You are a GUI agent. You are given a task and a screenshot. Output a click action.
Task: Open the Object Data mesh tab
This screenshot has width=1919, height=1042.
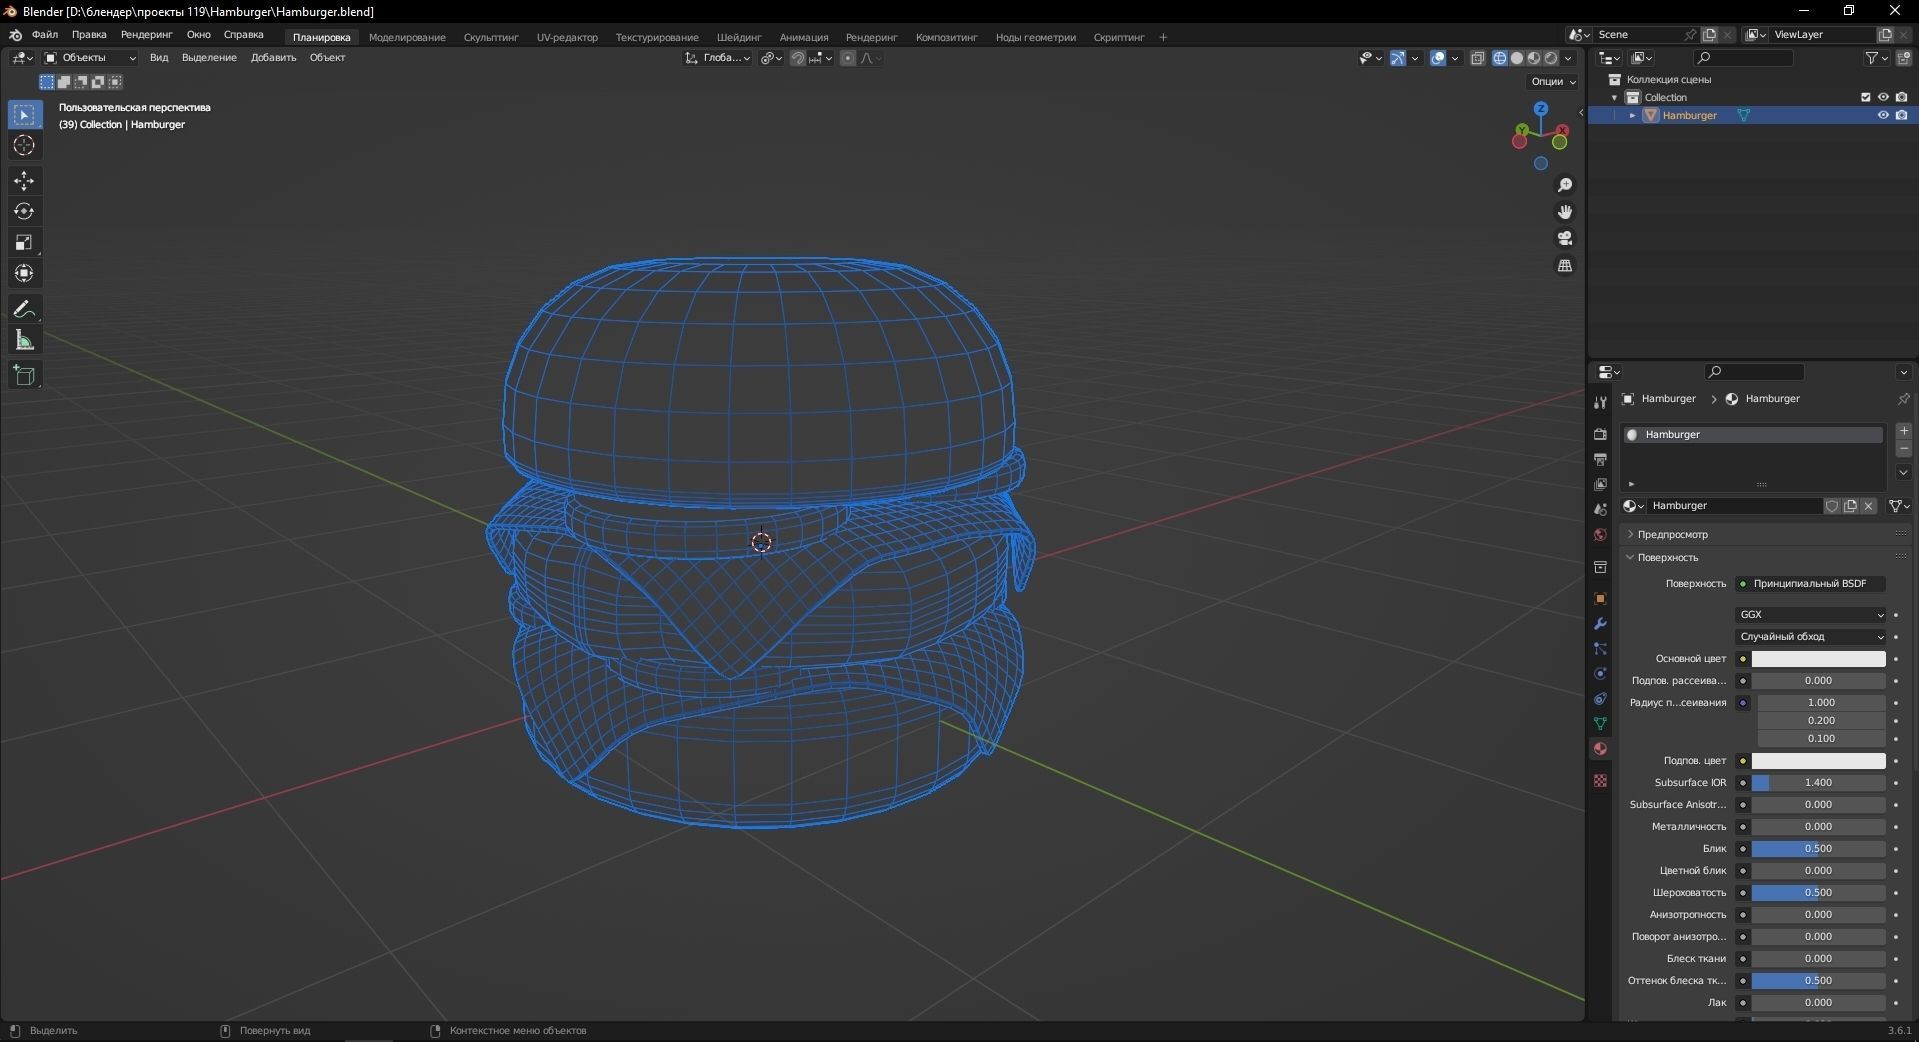click(1600, 724)
